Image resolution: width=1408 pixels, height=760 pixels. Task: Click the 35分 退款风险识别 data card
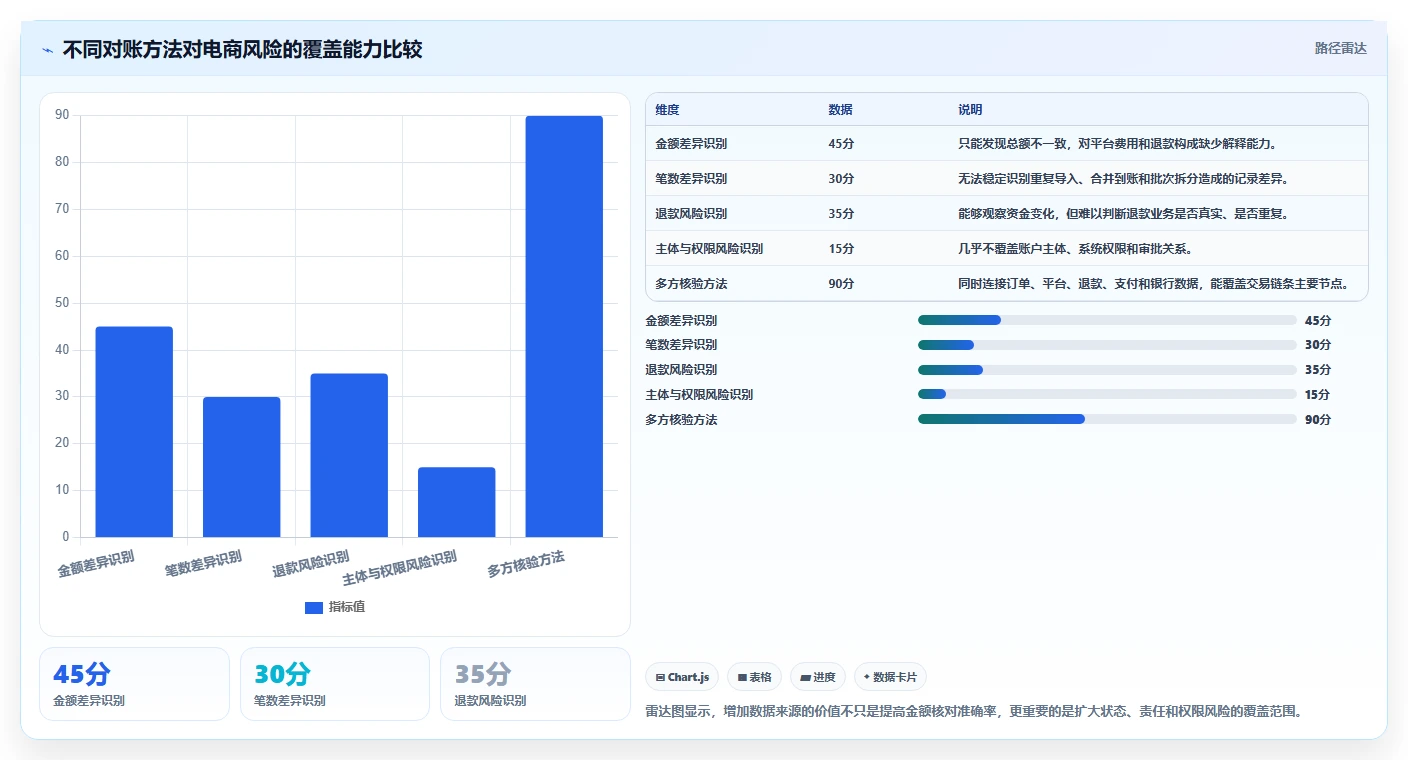[x=535, y=684]
